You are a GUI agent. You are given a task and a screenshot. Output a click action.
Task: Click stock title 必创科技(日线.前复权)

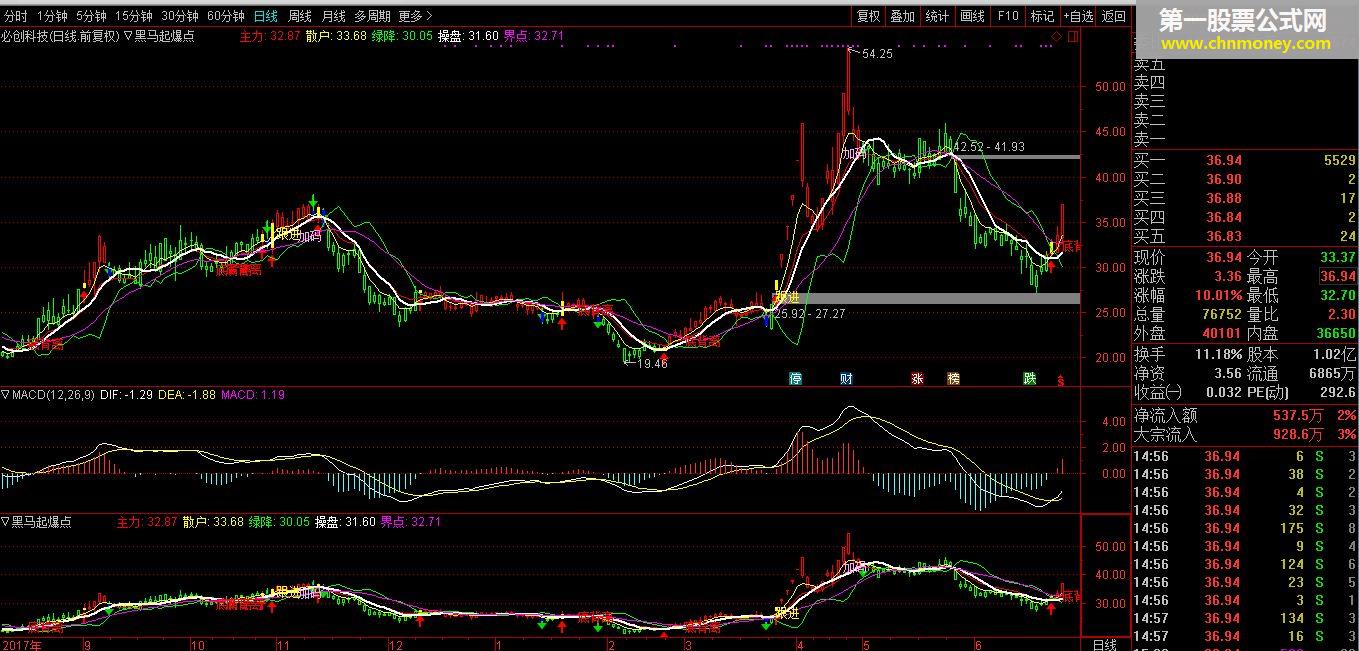[x=60, y=35]
